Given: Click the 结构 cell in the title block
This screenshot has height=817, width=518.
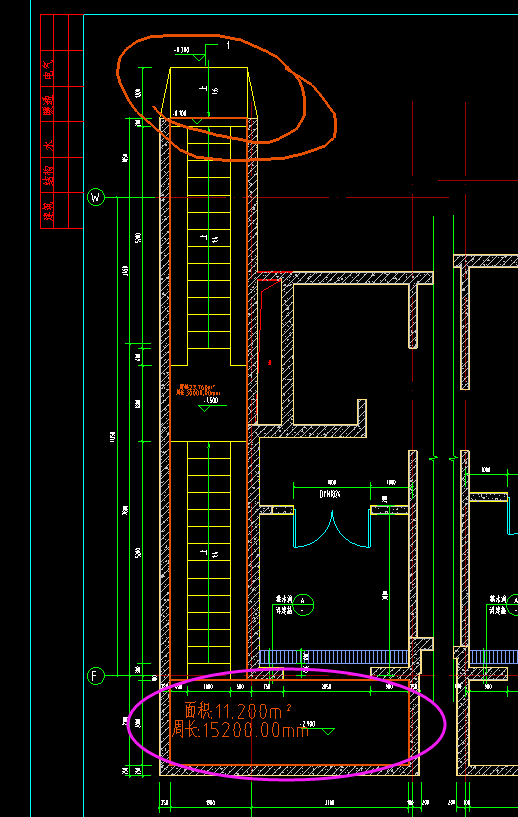Looking at the screenshot, I should 48,175.
